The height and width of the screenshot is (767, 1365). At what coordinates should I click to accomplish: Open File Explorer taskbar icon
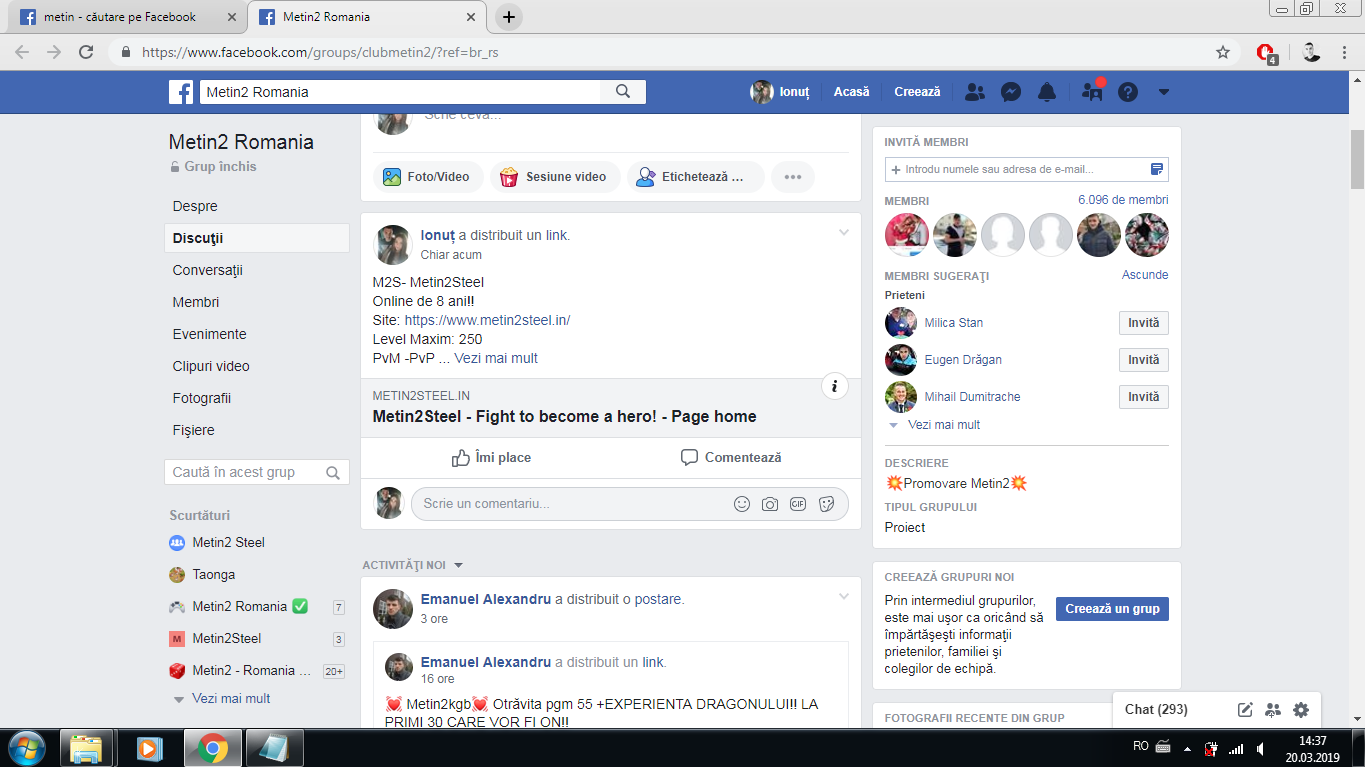pyautogui.click(x=87, y=748)
